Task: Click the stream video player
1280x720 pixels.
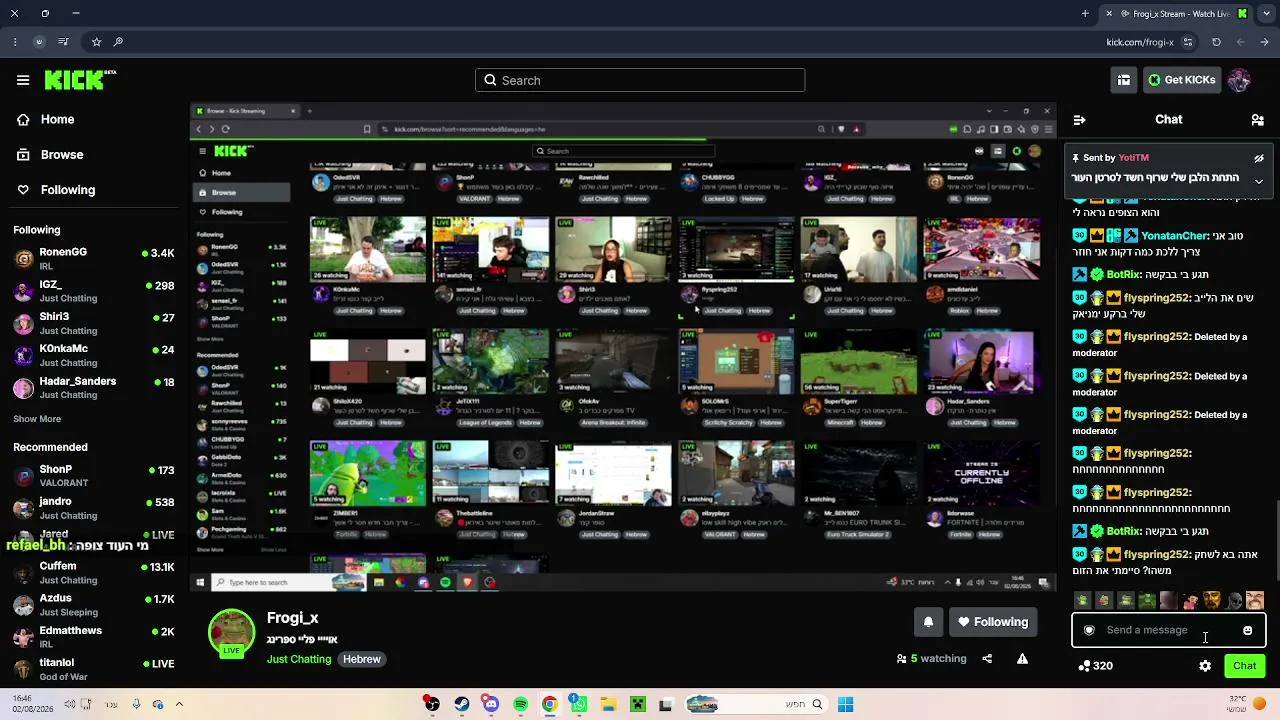Action: [623, 347]
